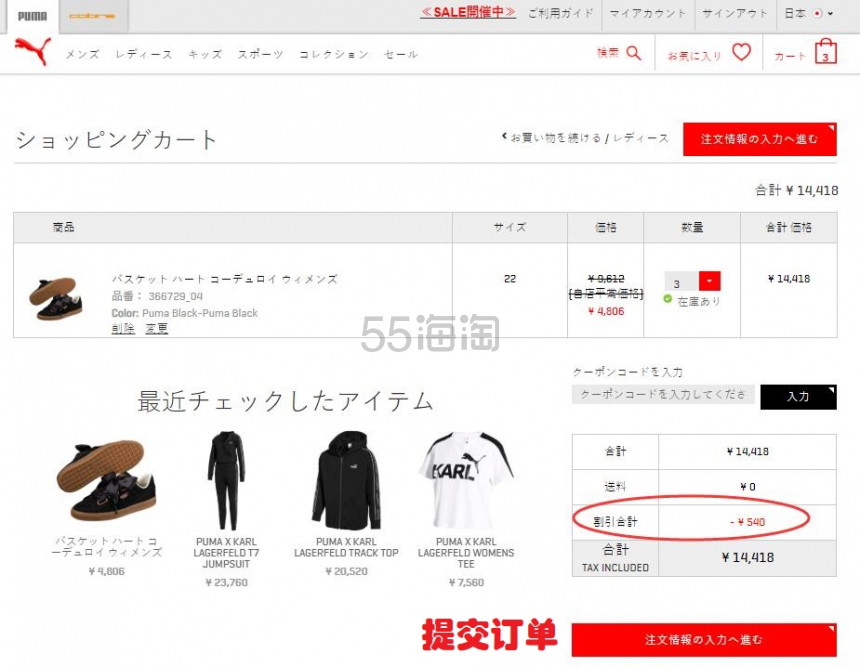Click the PUMA cat logo

[x=33, y=51]
